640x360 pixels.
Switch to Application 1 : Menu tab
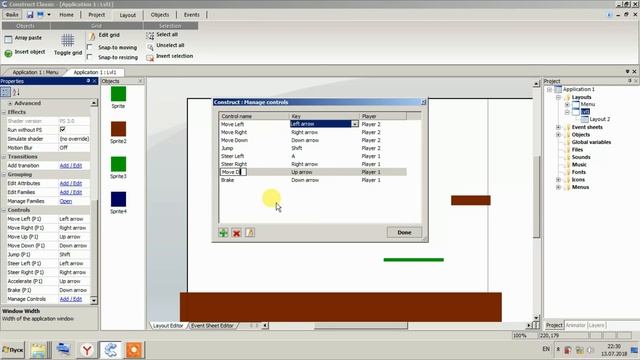coord(35,72)
